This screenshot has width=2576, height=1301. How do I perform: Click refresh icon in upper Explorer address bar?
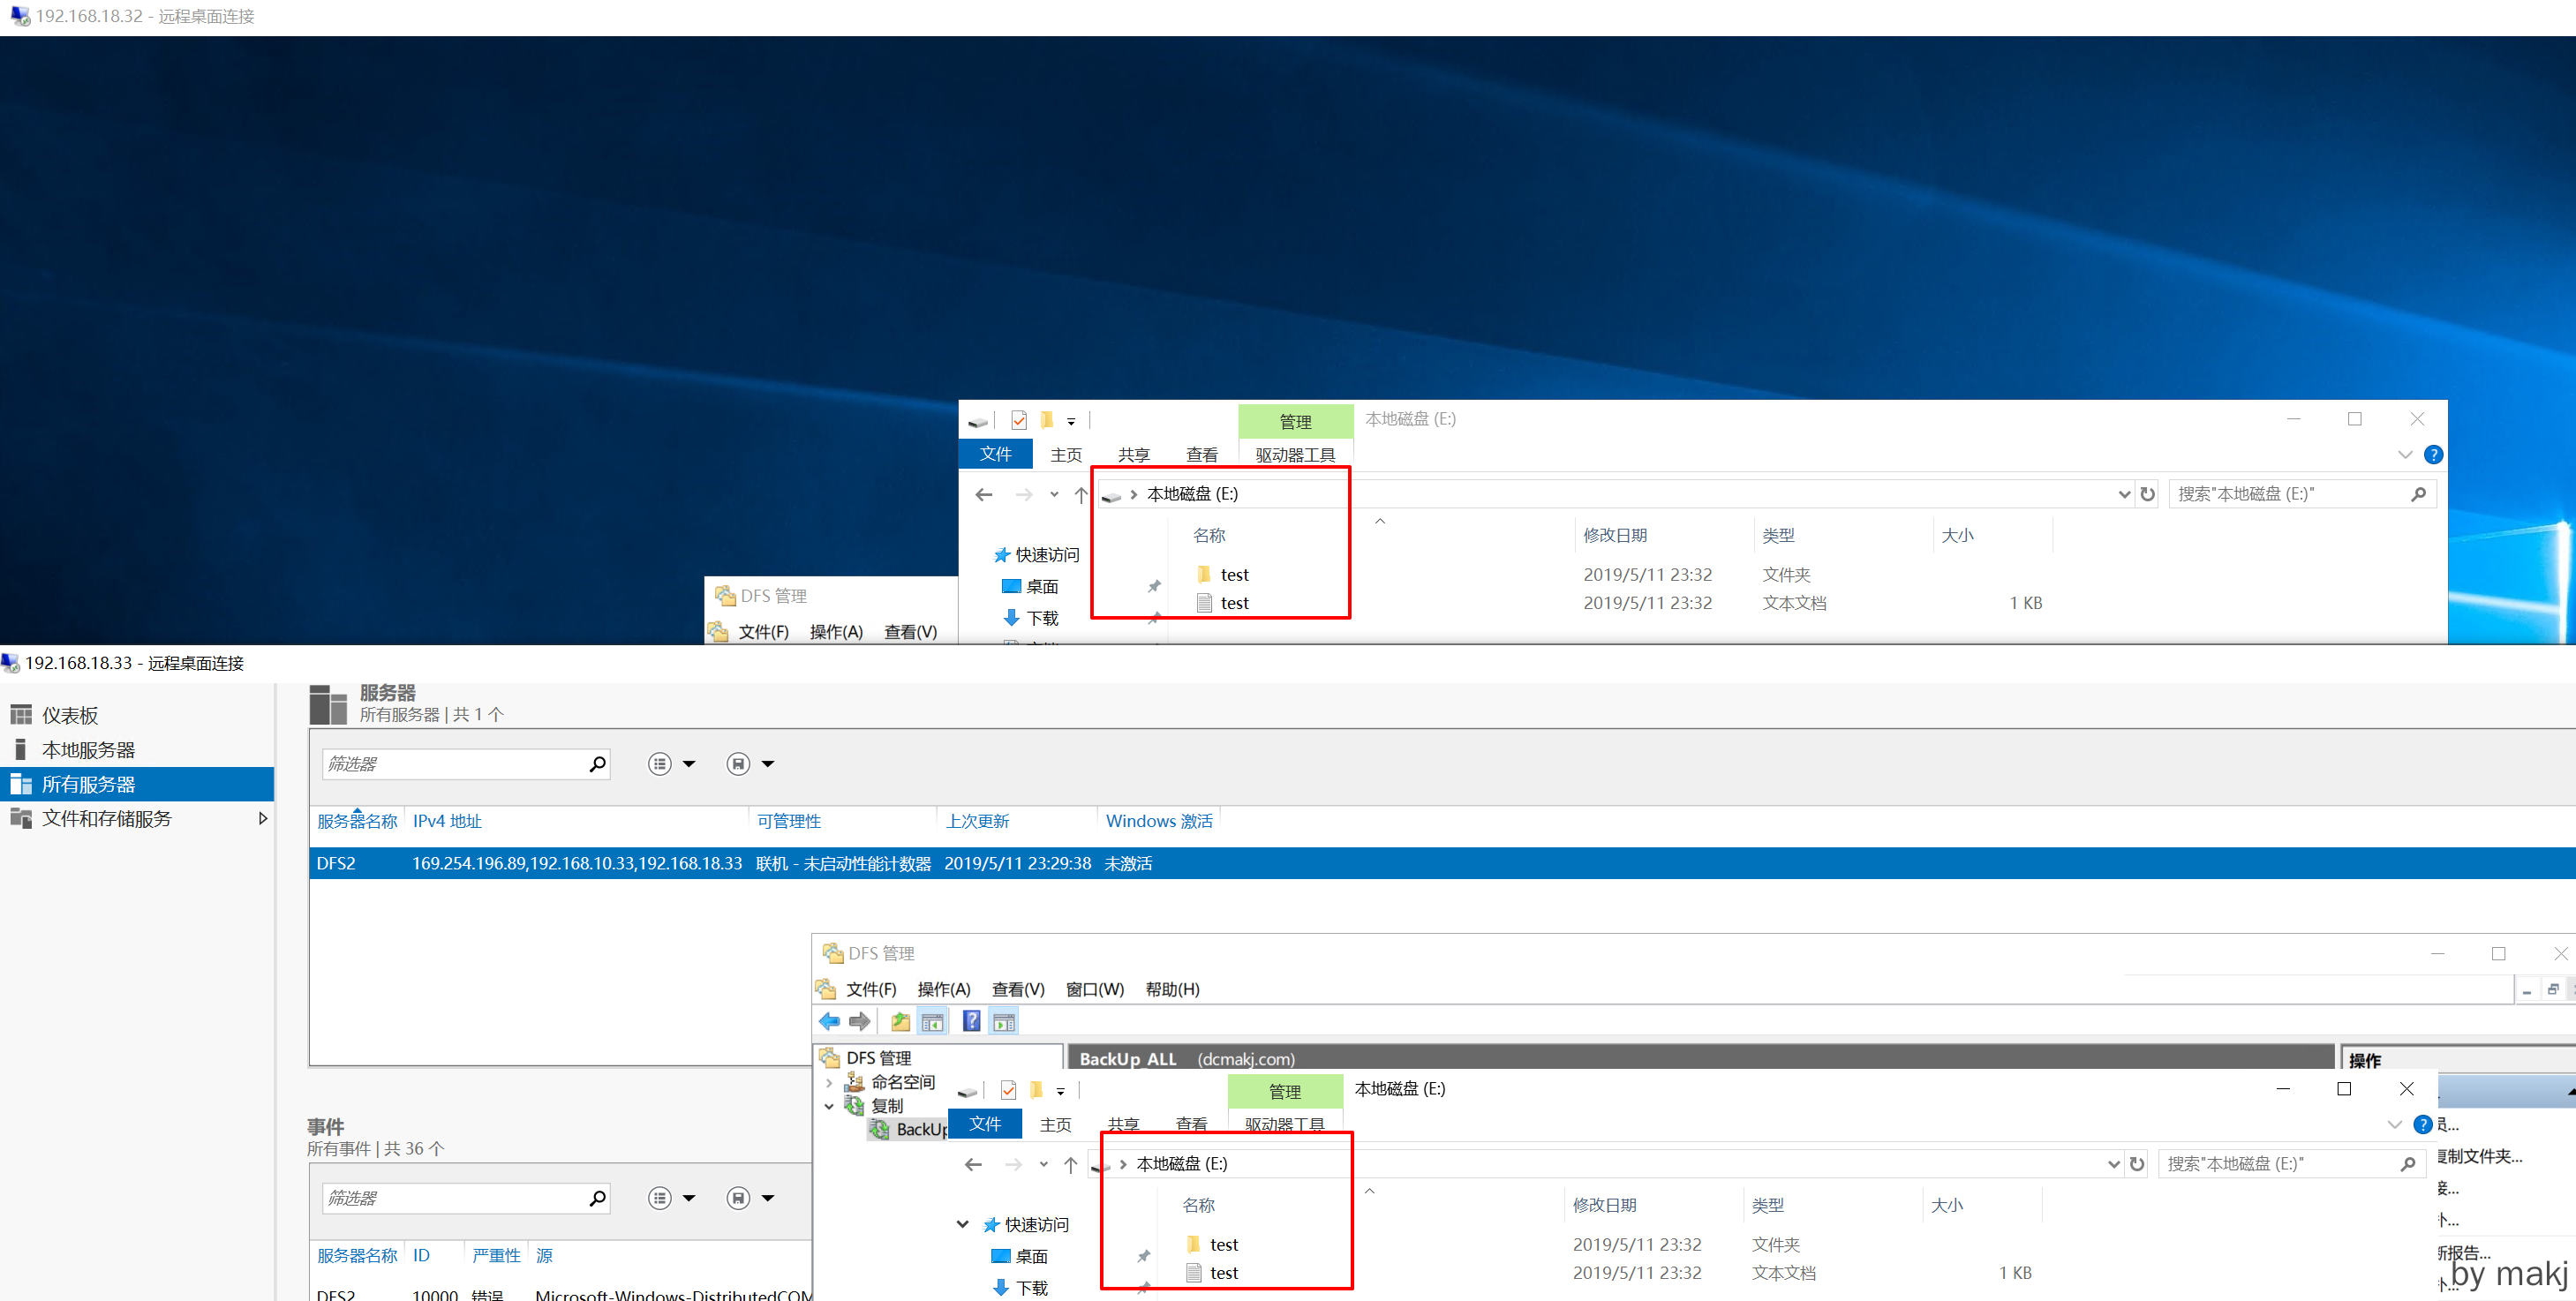[2147, 494]
